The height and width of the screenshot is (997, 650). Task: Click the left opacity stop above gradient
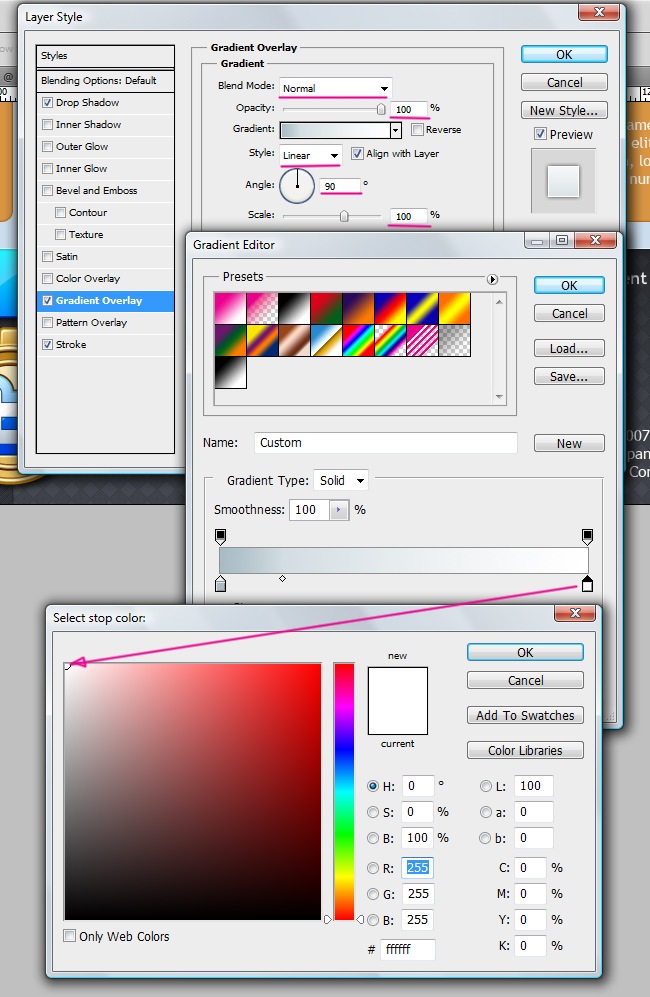(x=220, y=537)
